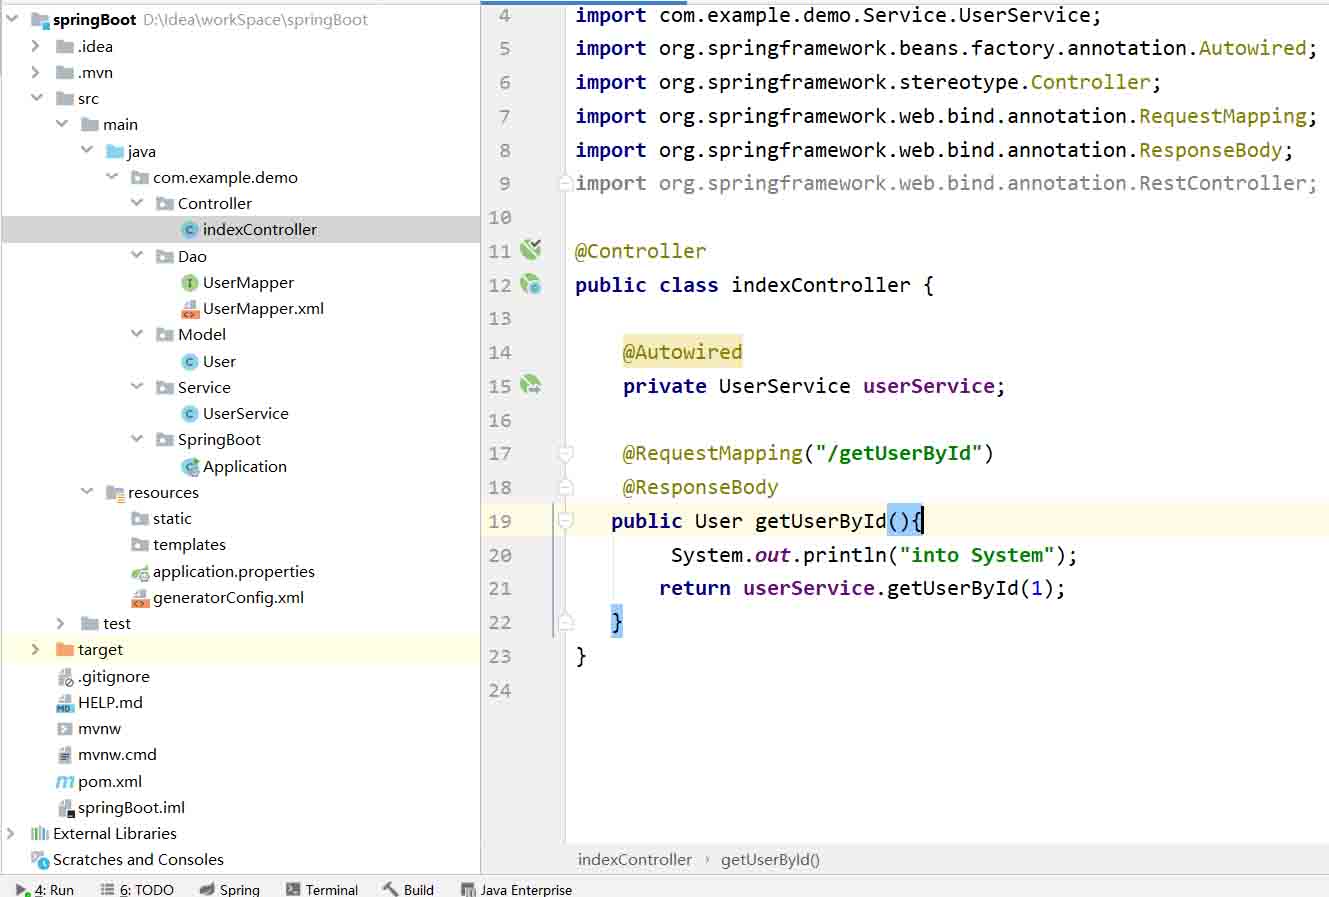
Task: Click the generatorConfig.xml file icon
Action: 140,598
